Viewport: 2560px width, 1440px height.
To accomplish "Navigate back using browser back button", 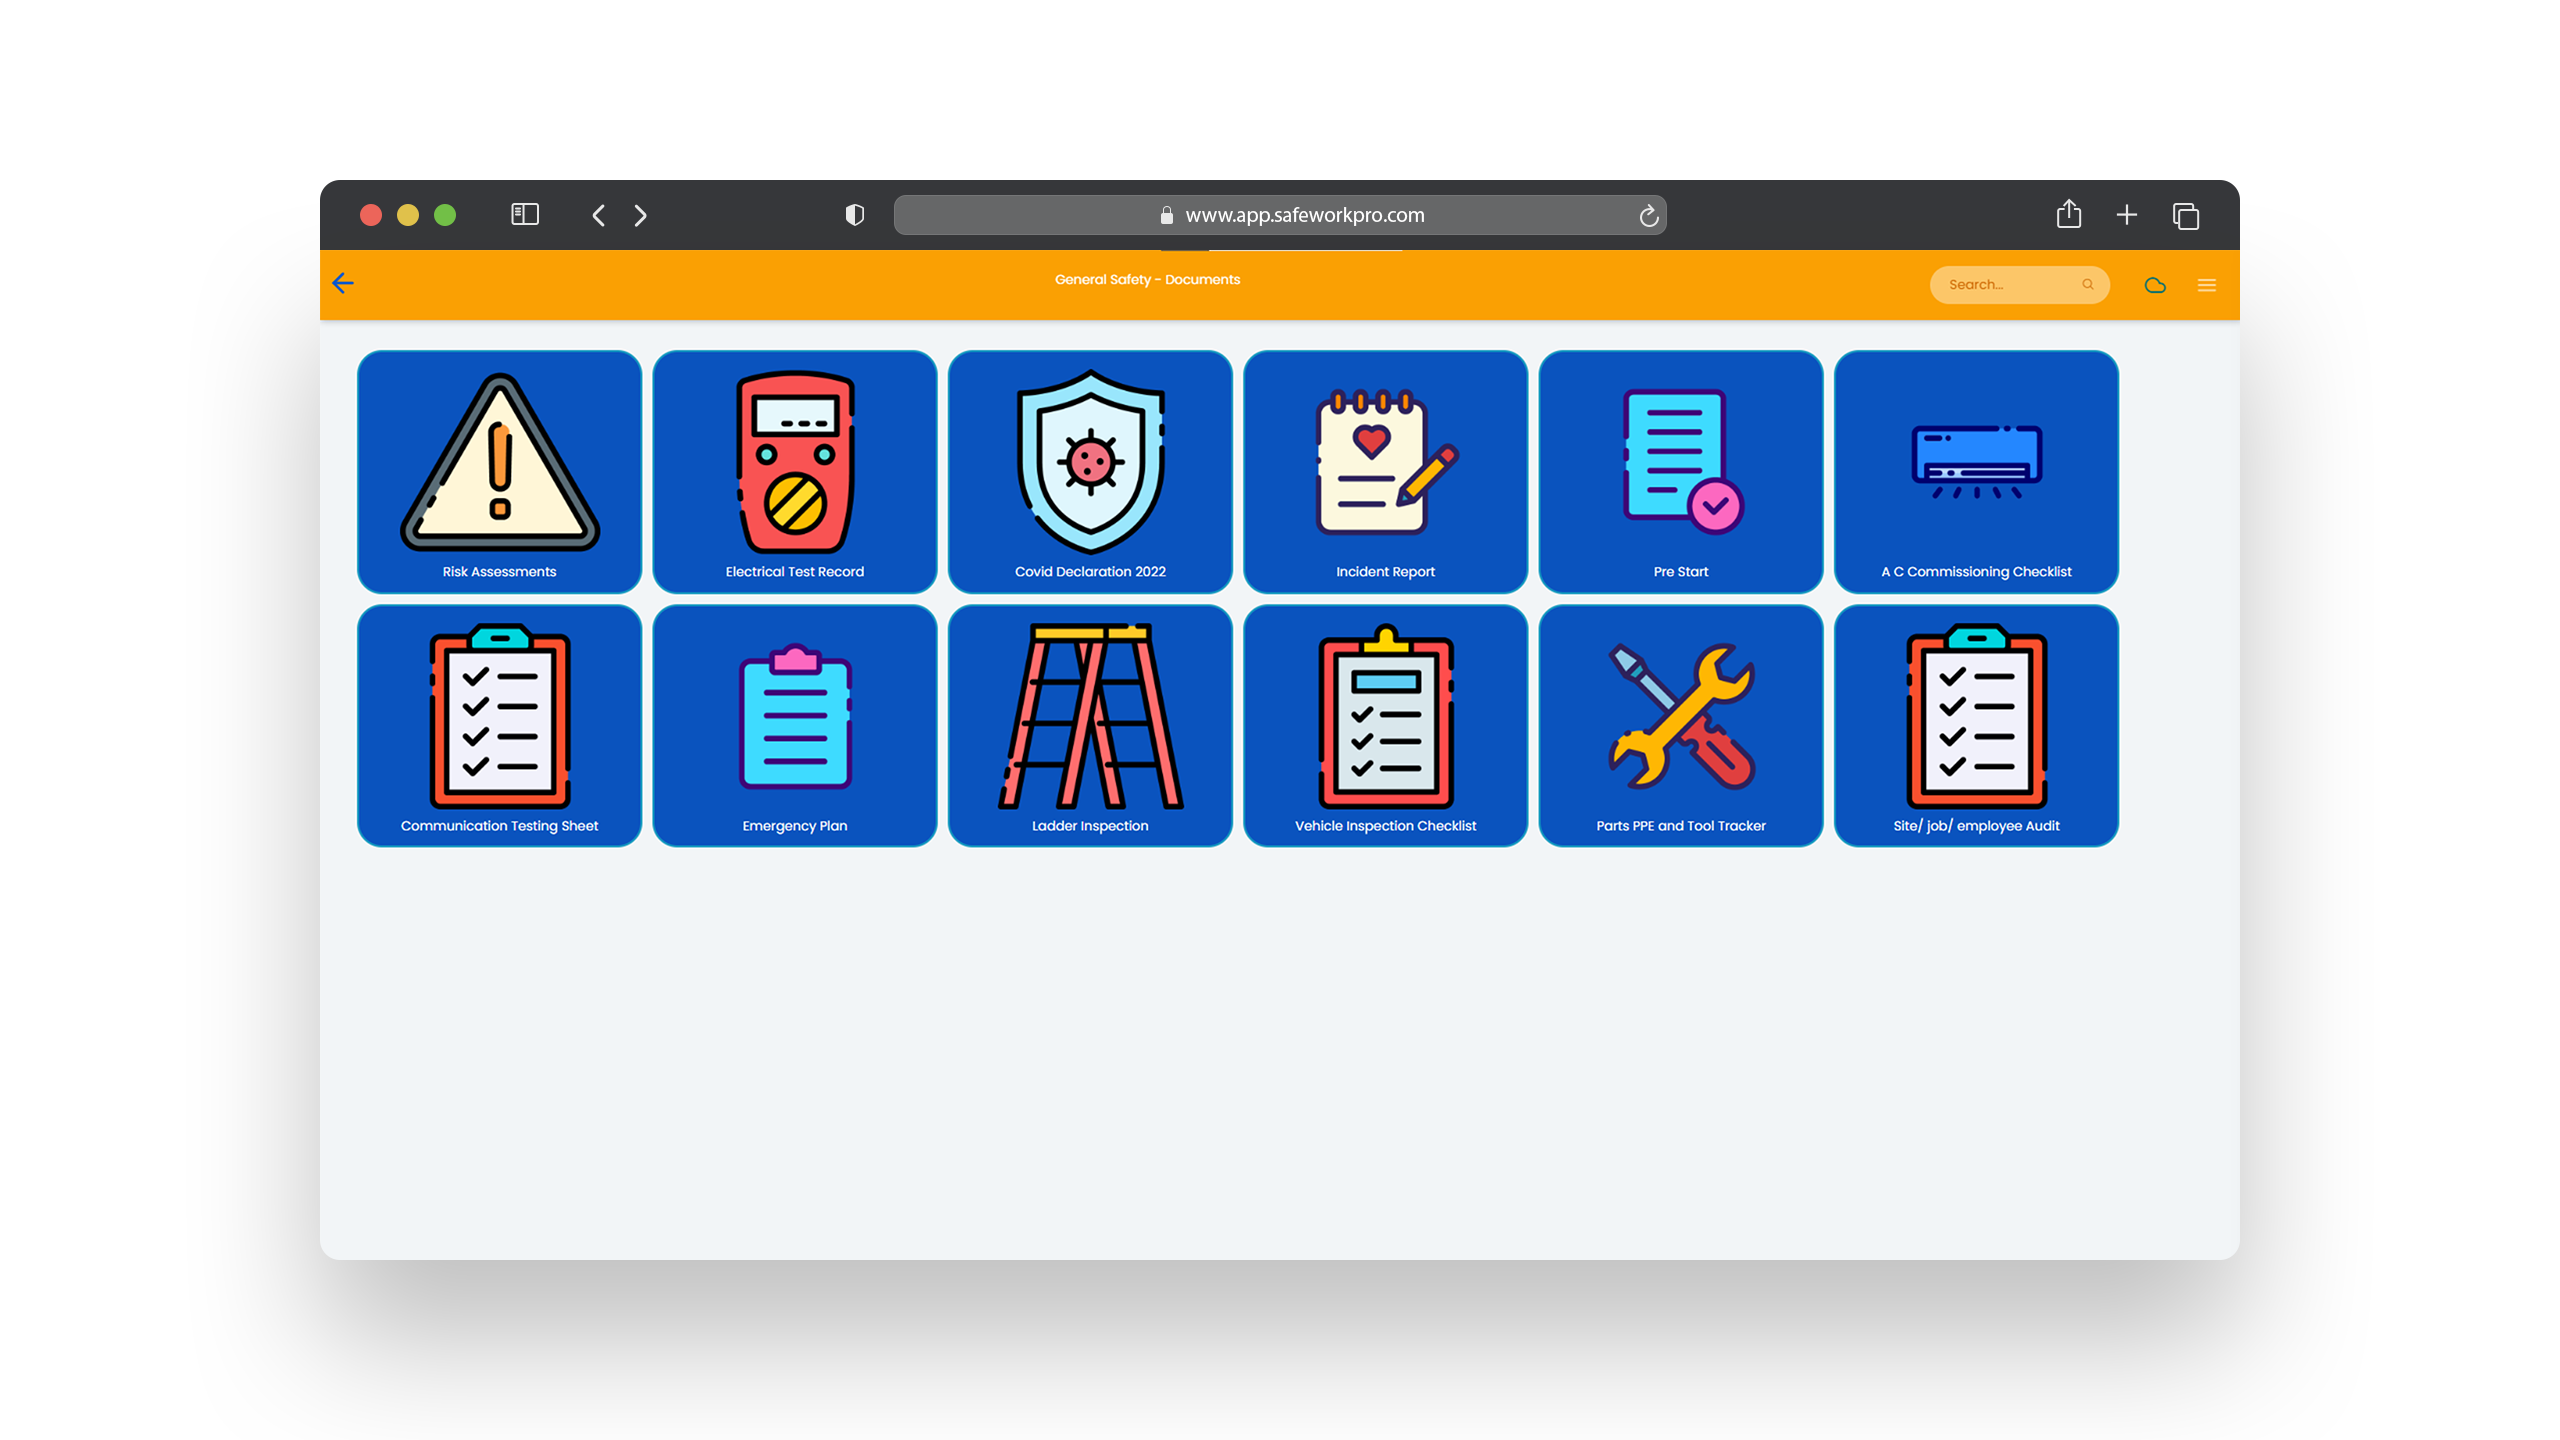I will (600, 215).
